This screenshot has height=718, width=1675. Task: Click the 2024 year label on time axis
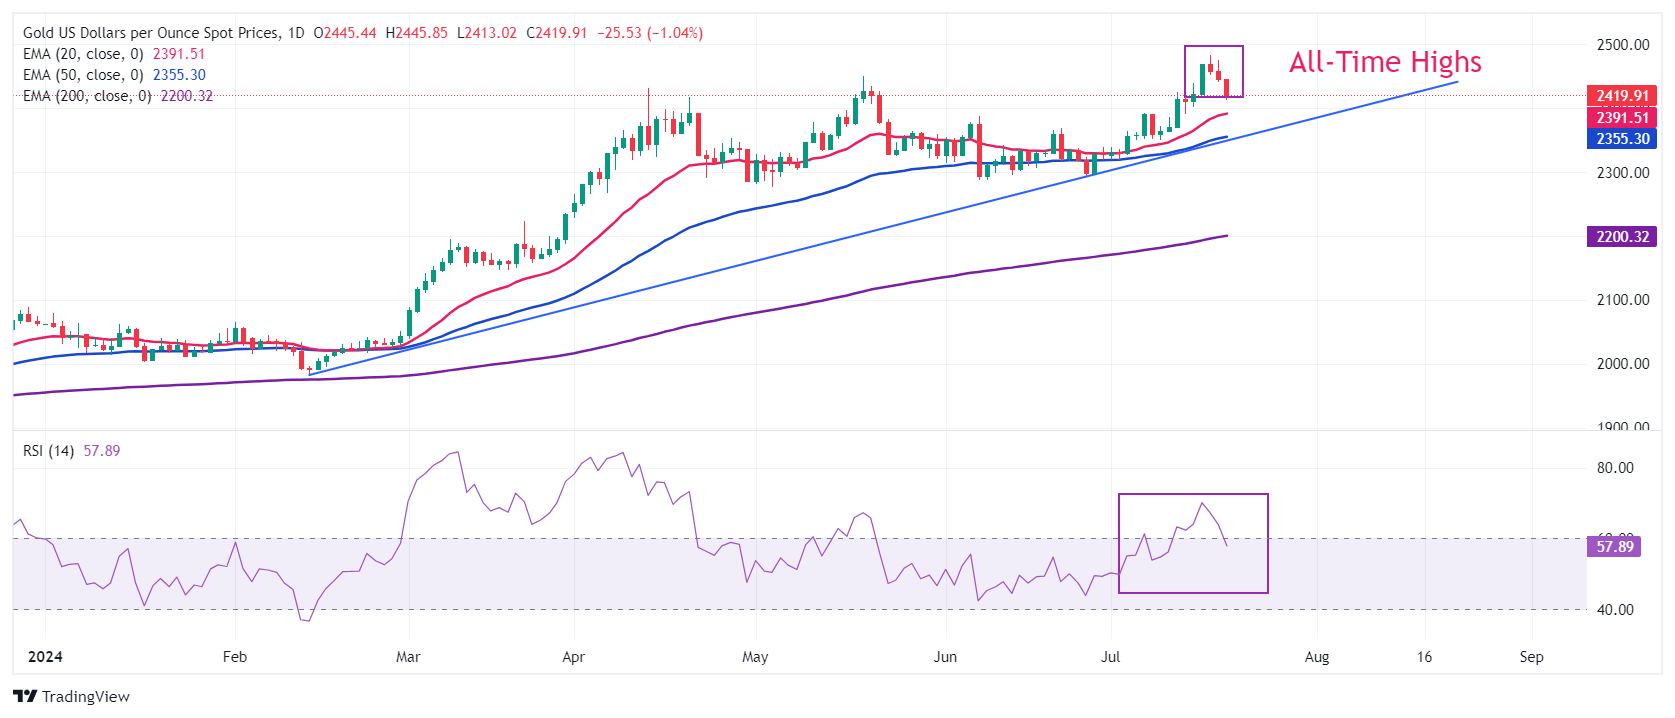[45, 657]
